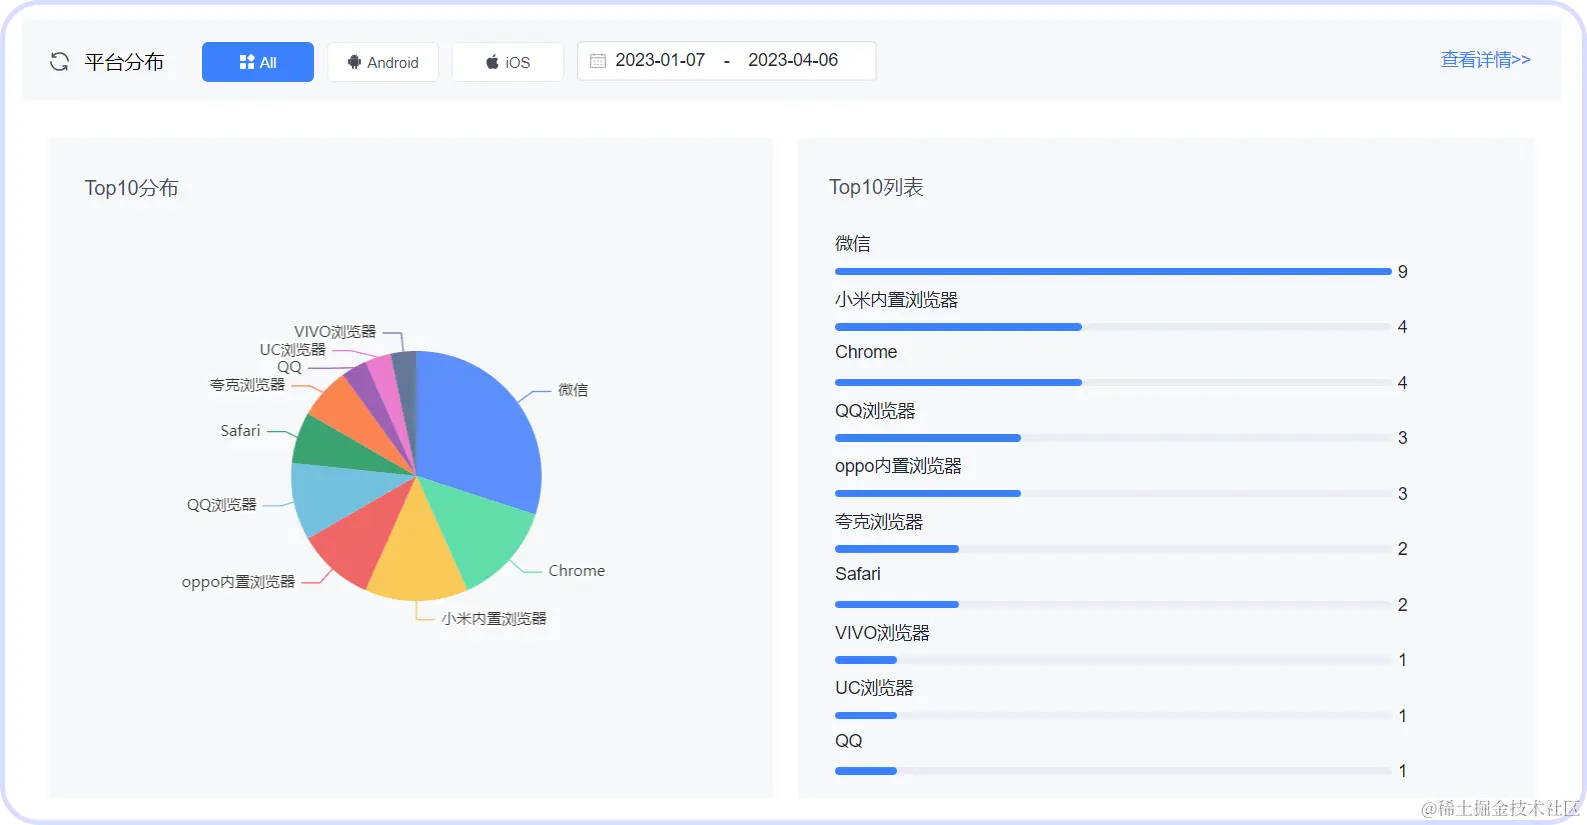Filter by Android platform
Image resolution: width=1587 pixels, height=825 pixels.
(x=383, y=62)
